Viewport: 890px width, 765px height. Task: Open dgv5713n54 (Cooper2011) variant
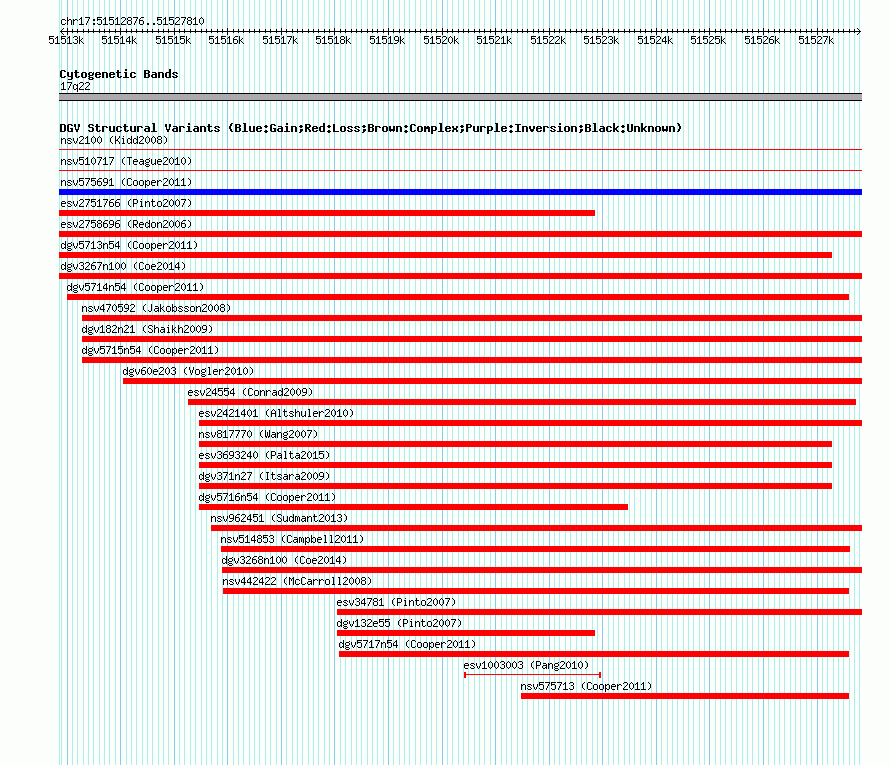(x=129, y=245)
